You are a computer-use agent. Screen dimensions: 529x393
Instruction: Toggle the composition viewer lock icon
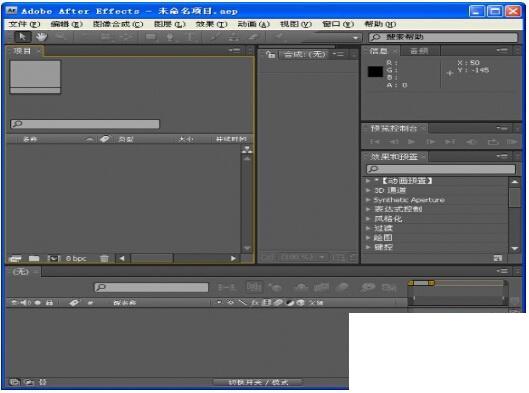click(270, 54)
